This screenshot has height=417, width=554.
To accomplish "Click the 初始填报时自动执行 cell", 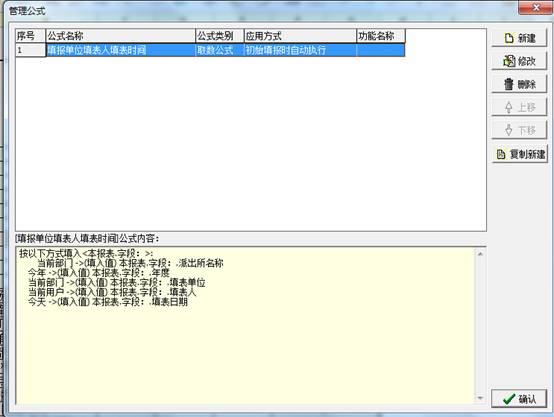I will [x=300, y=50].
